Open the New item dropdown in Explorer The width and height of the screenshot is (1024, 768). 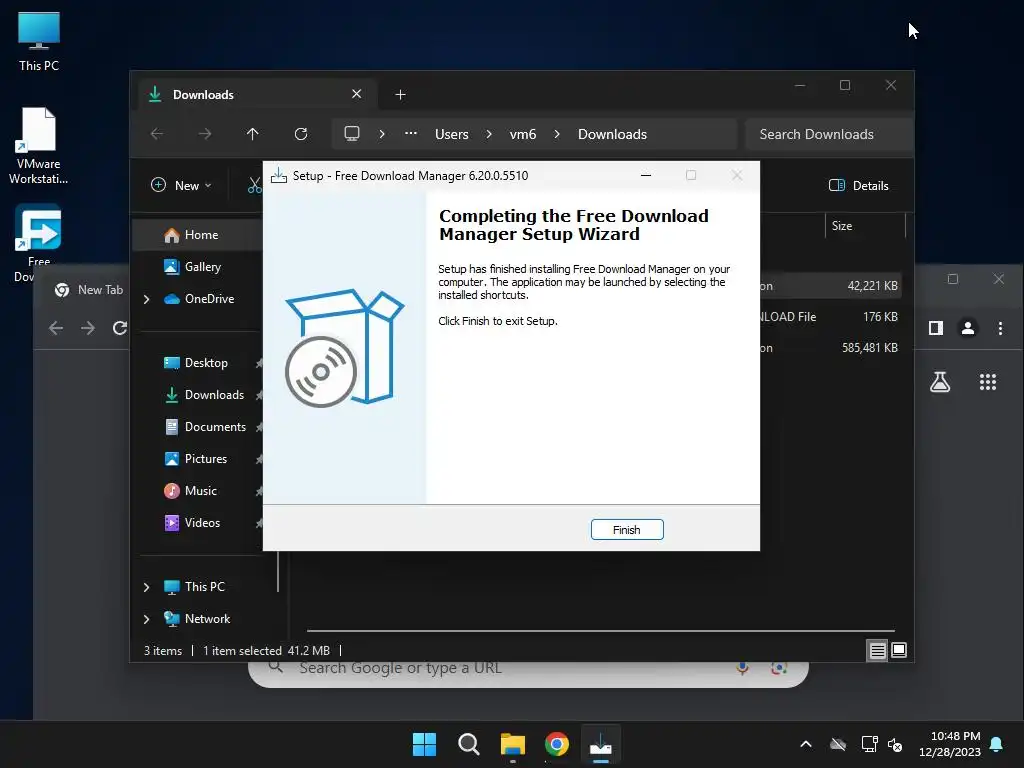click(181, 185)
